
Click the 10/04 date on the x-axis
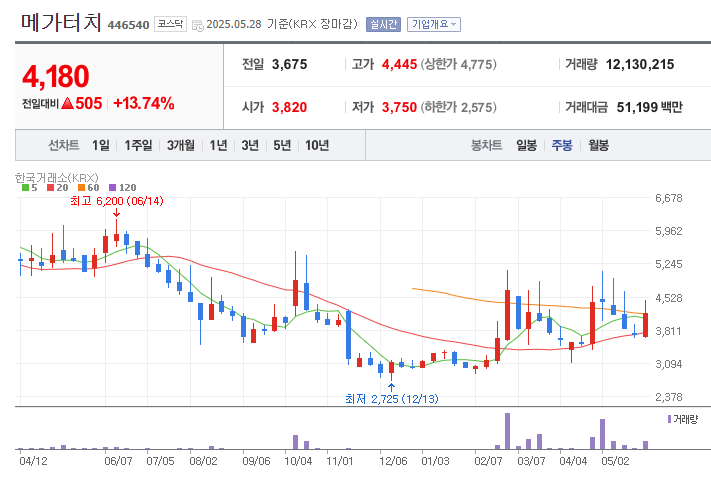(x=298, y=461)
